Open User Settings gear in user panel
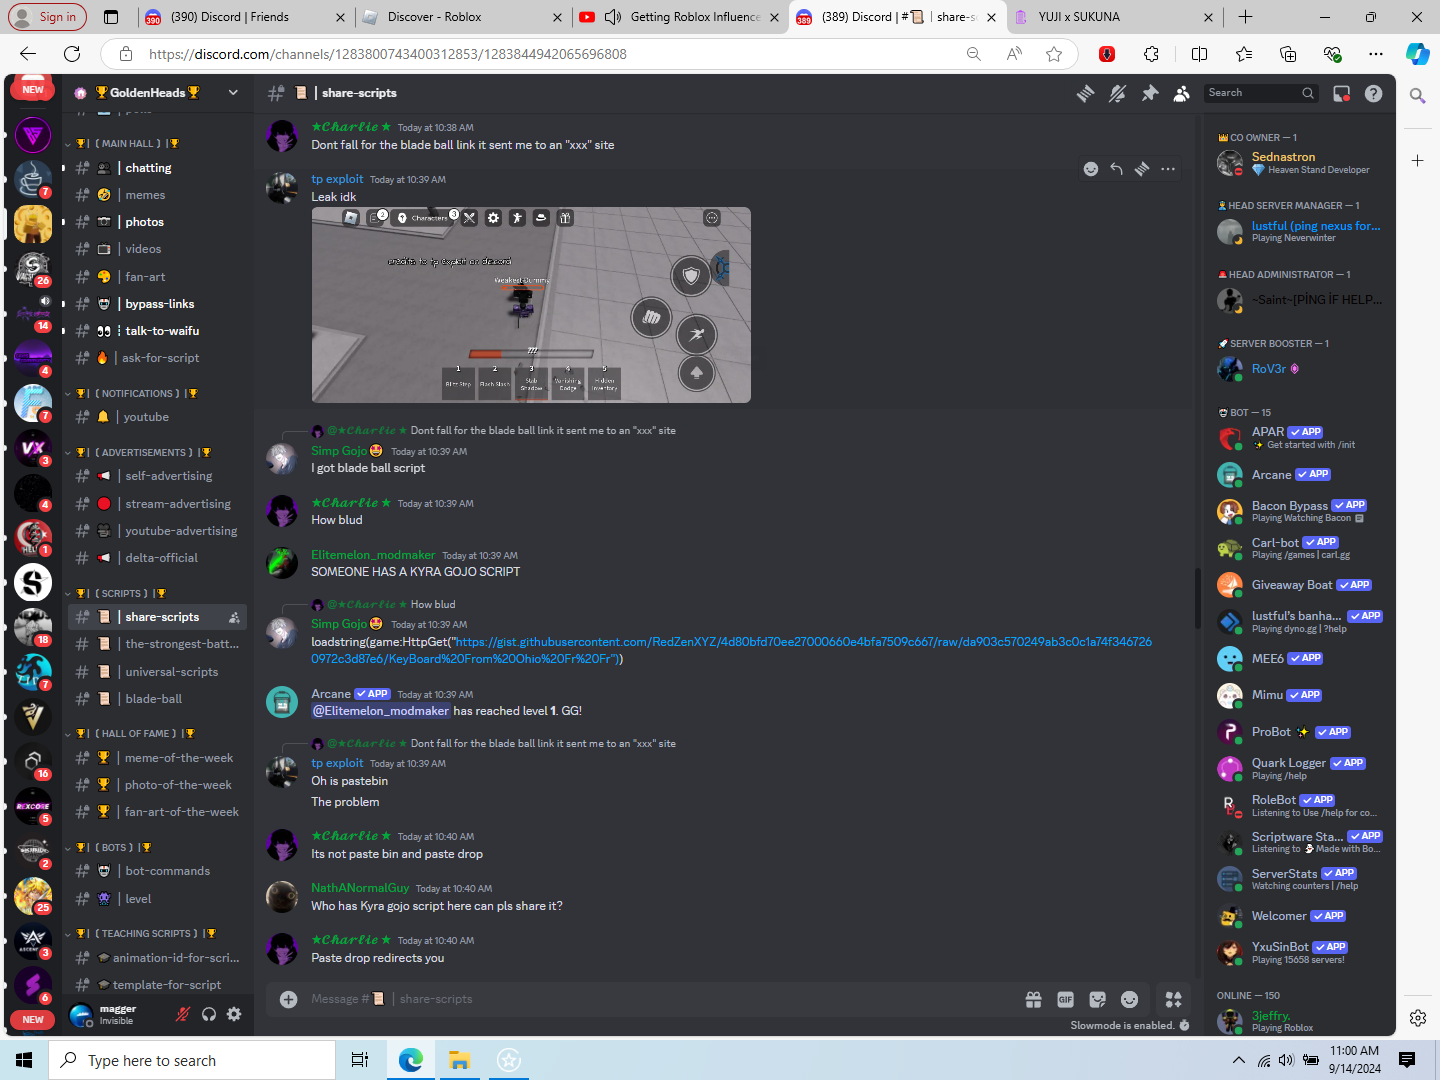1440x1080 pixels. click(234, 1014)
